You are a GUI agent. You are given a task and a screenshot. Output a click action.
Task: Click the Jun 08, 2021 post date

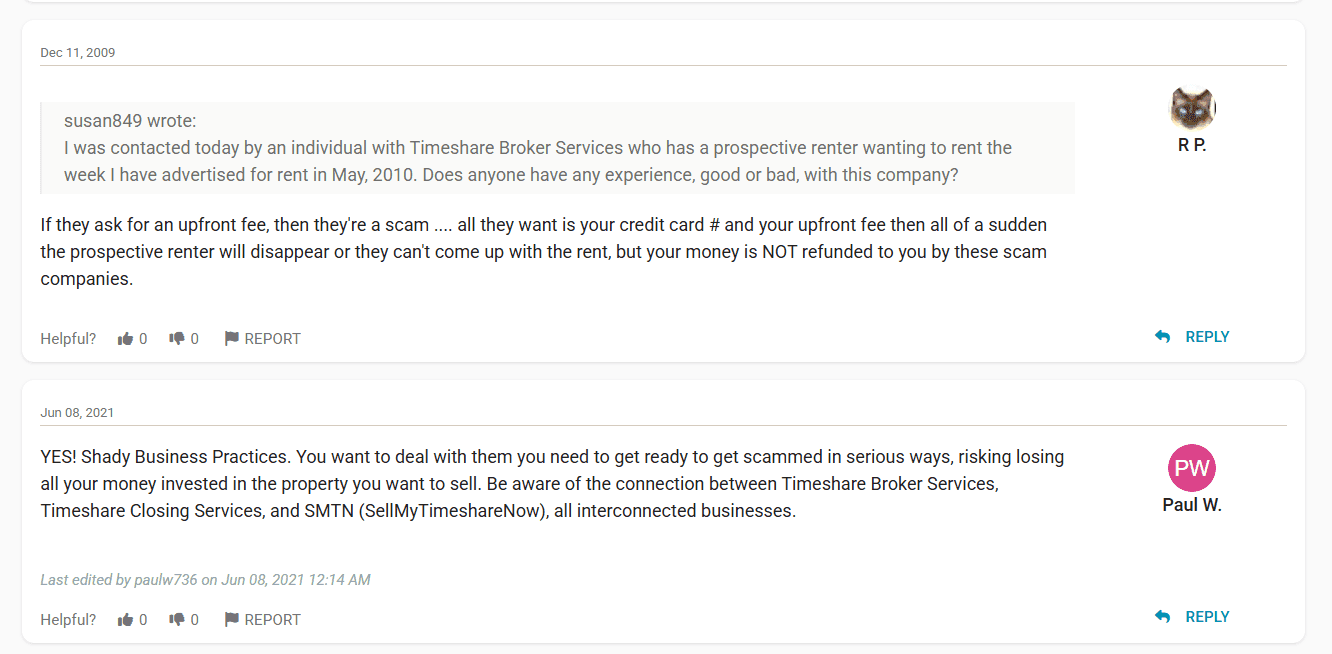click(78, 412)
